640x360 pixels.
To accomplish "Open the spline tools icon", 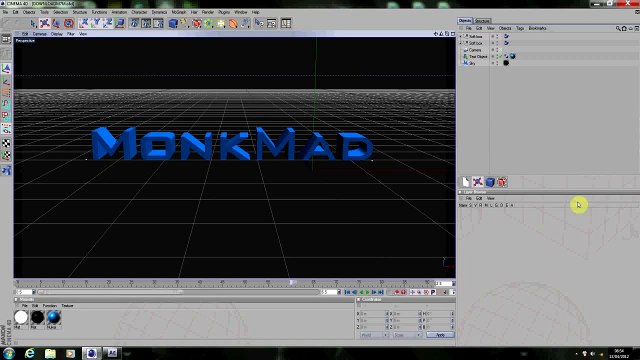I will tap(185, 23).
